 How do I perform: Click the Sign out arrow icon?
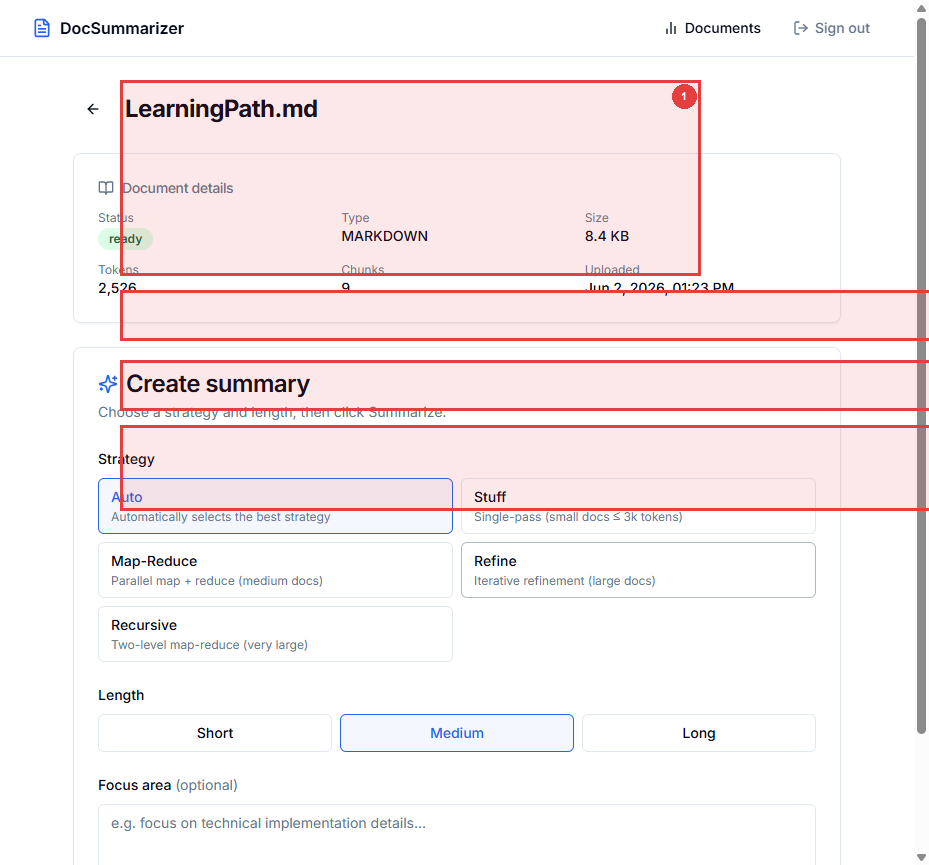[x=800, y=28]
